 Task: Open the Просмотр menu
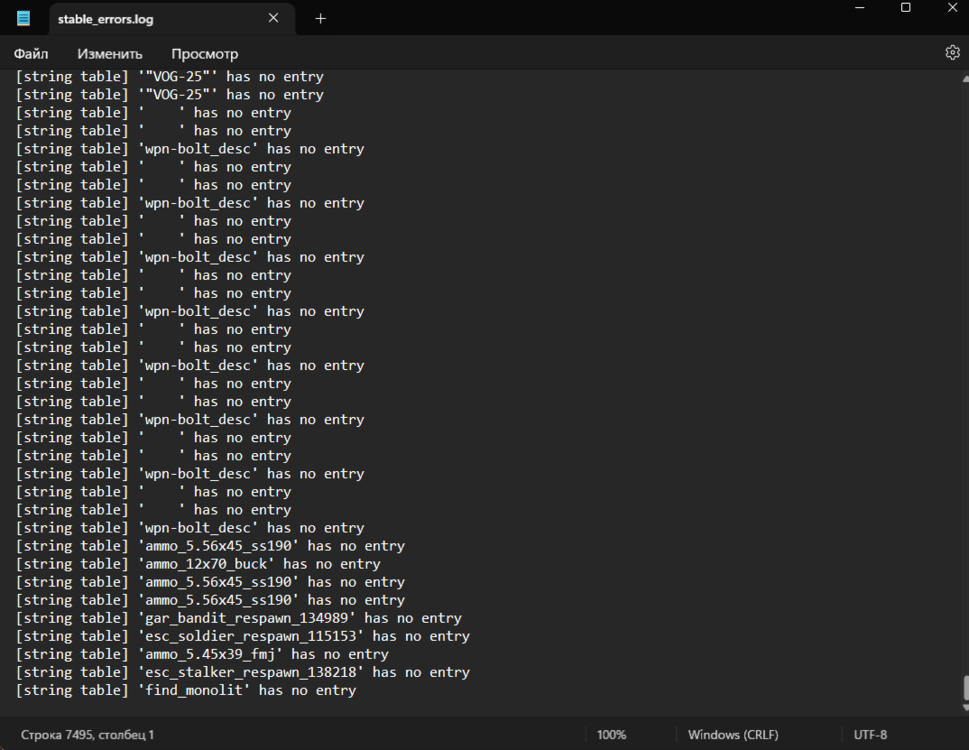point(204,54)
